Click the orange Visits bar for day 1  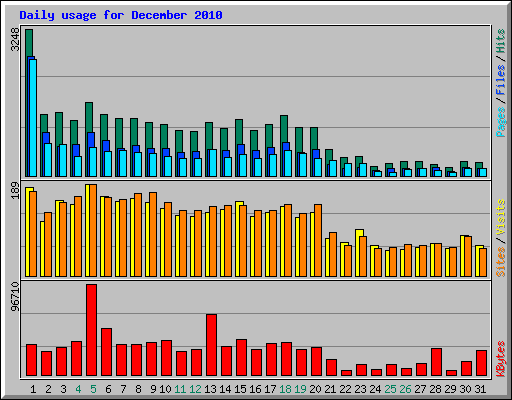coord(33,234)
